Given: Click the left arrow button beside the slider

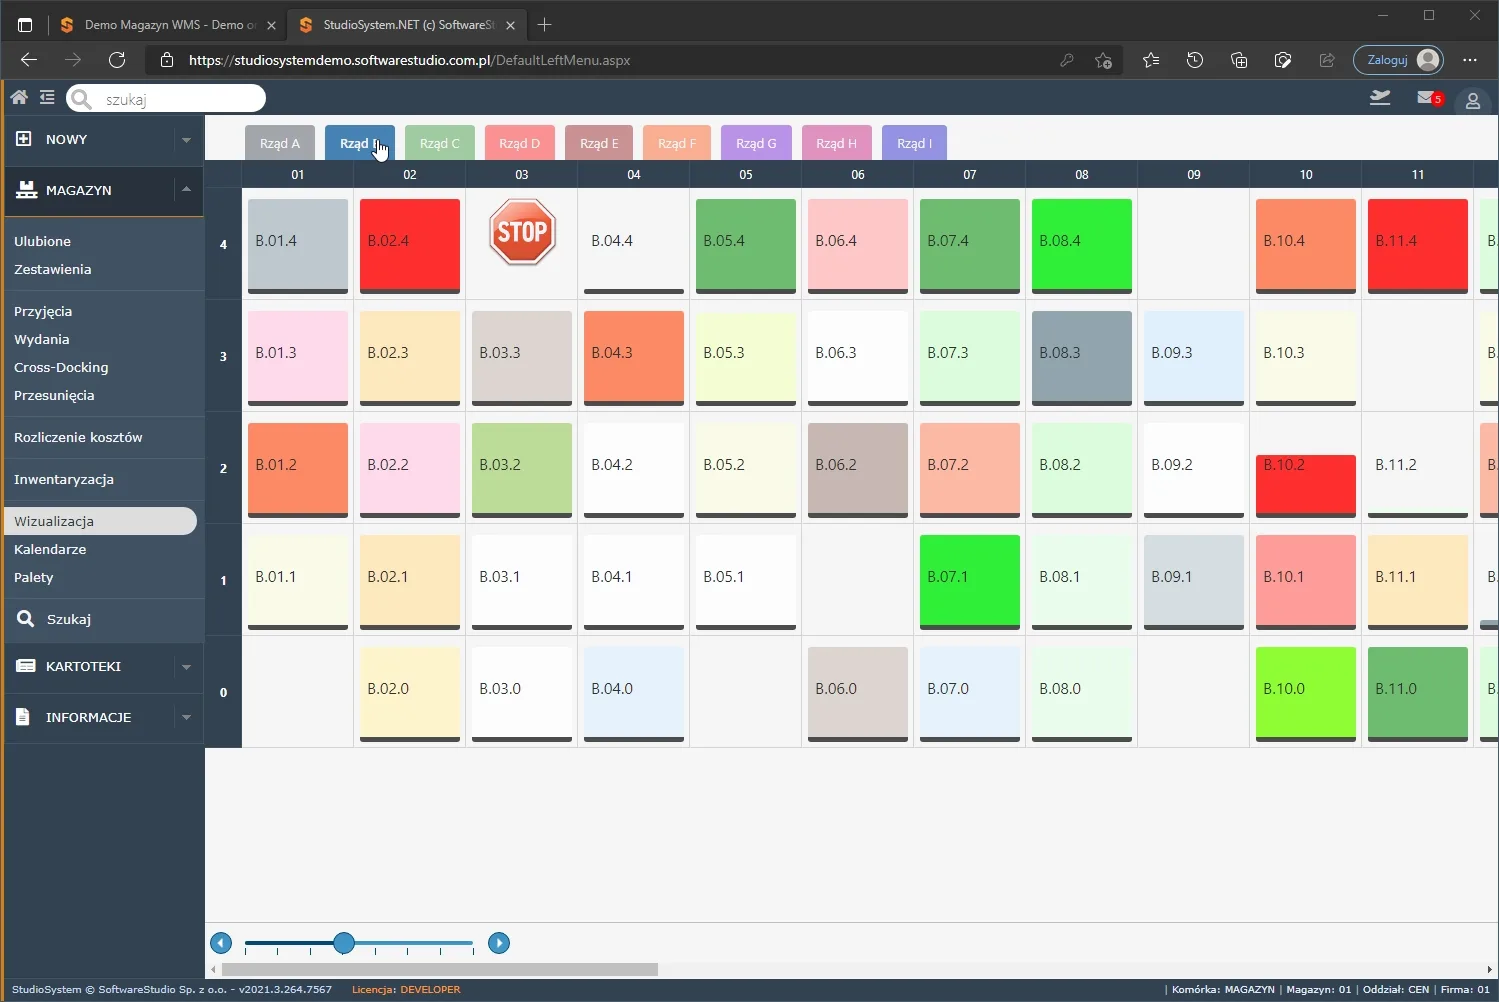Looking at the screenshot, I should coord(221,943).
